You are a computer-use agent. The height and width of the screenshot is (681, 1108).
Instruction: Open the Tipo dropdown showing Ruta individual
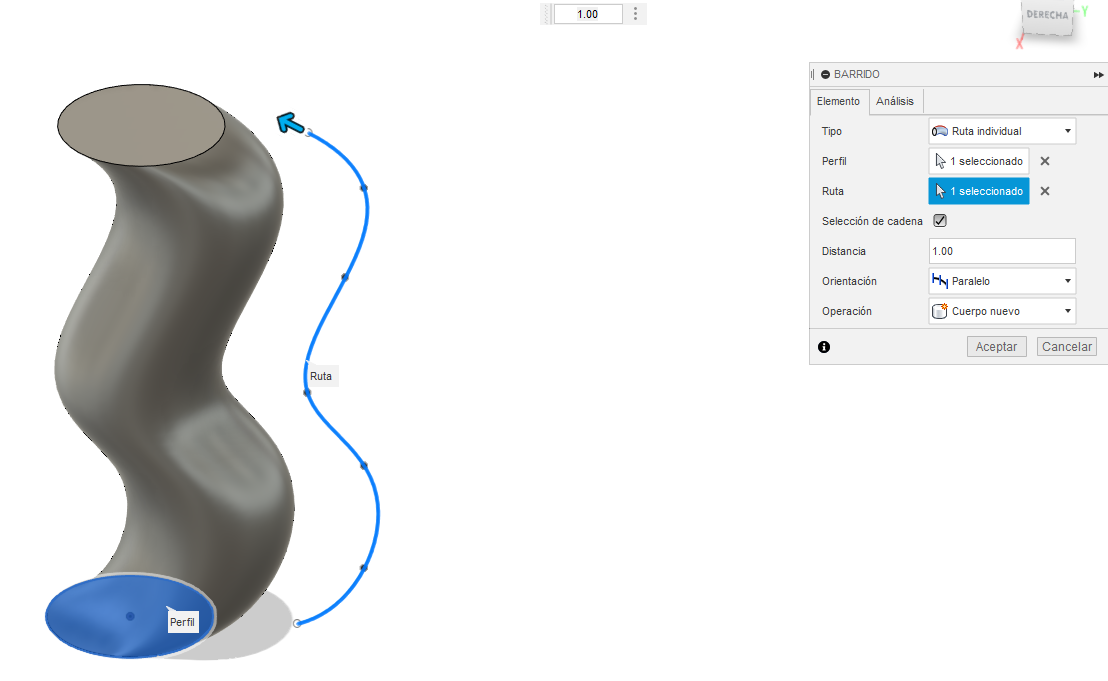coord(1002,131)
